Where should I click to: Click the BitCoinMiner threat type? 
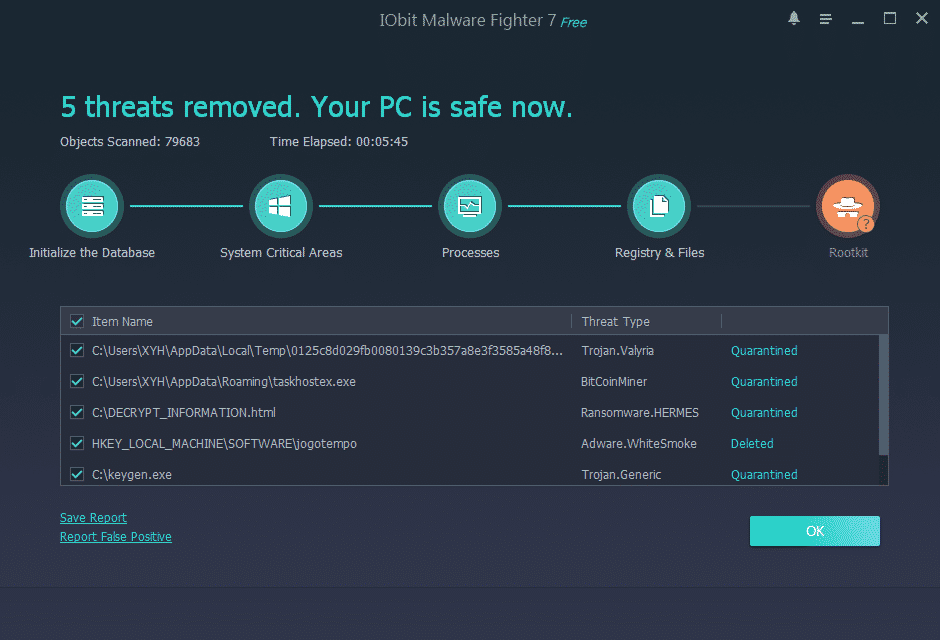[614, 382]
